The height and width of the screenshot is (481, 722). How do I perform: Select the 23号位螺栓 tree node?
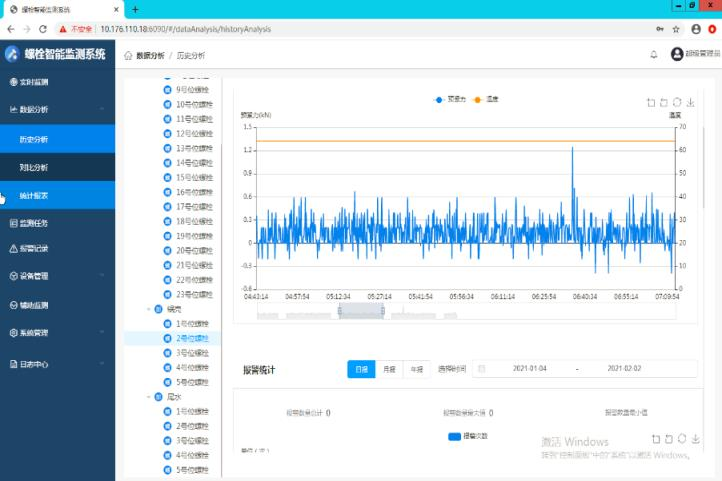point(194,294)
